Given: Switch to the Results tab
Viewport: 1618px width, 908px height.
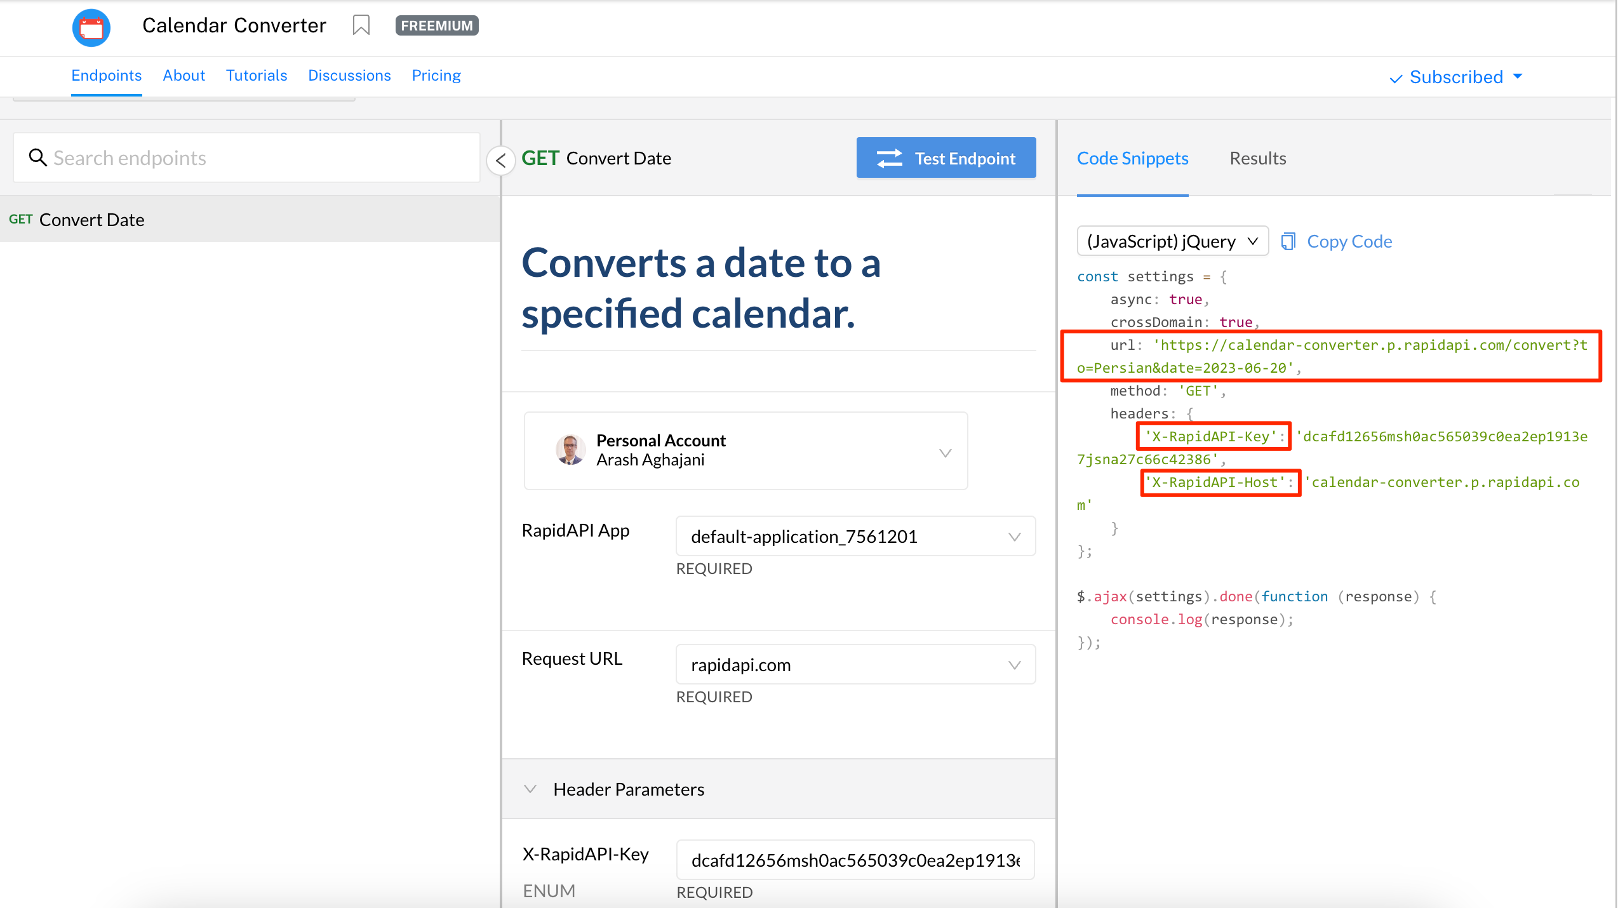Looking at the screenshot, I should point(1257,158).
